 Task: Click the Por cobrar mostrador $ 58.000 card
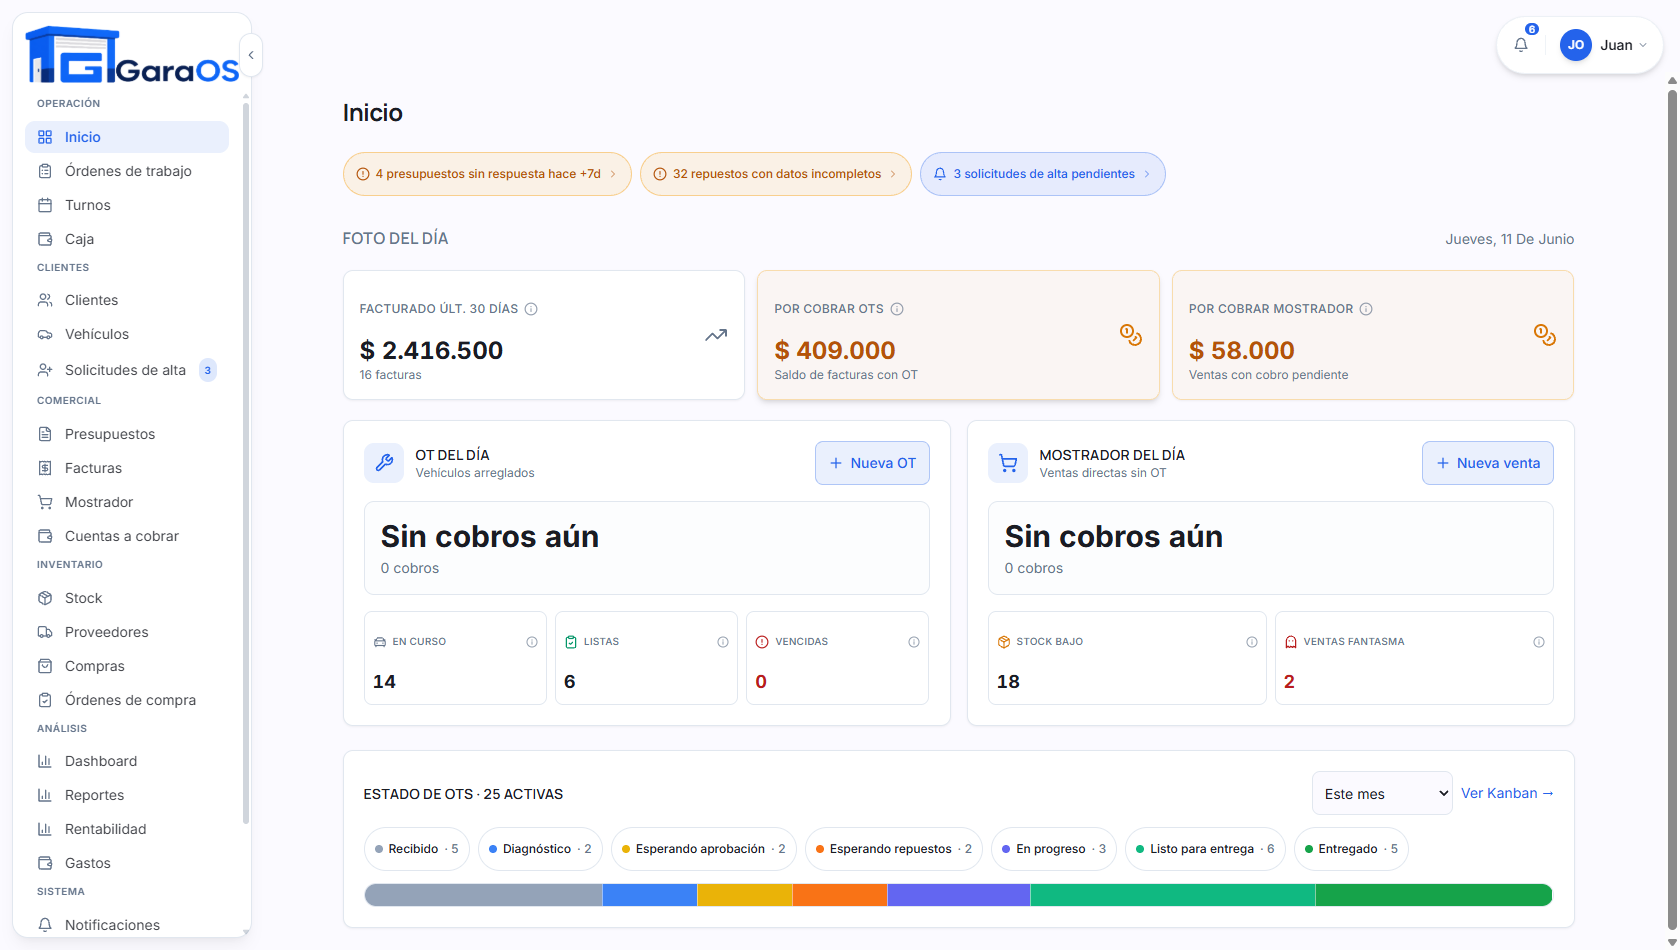[x=1373, y=335]
